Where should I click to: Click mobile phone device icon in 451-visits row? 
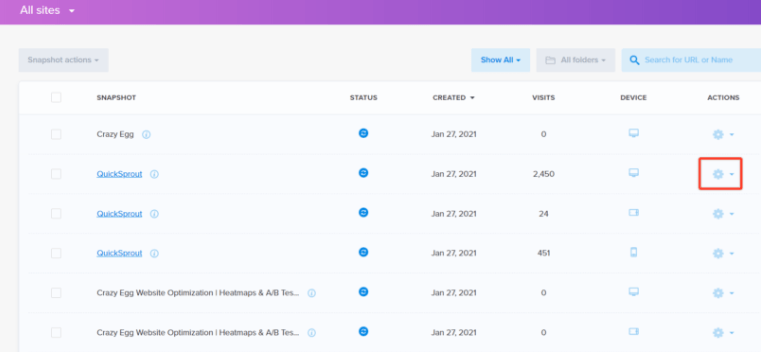pos(633,252)
